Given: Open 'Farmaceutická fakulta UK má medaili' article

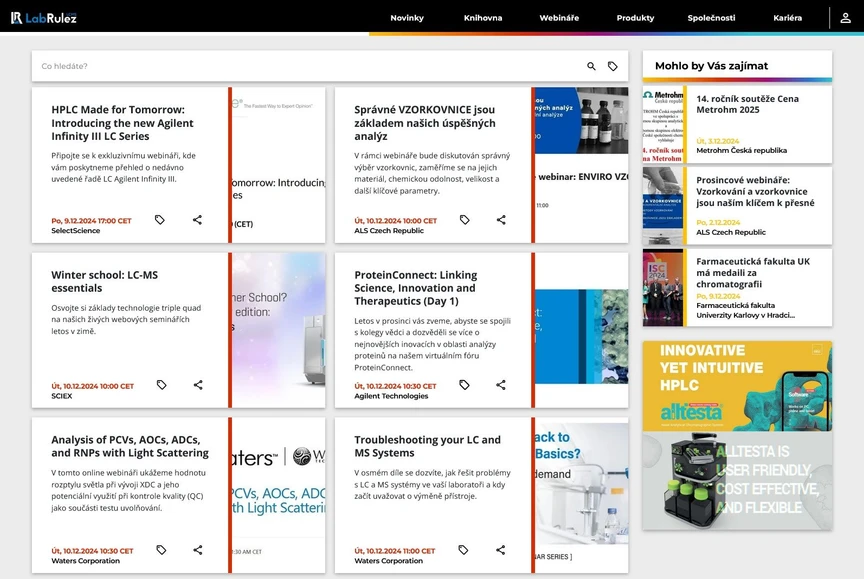Looking at the screenshot, I should (x=753, y=273).
